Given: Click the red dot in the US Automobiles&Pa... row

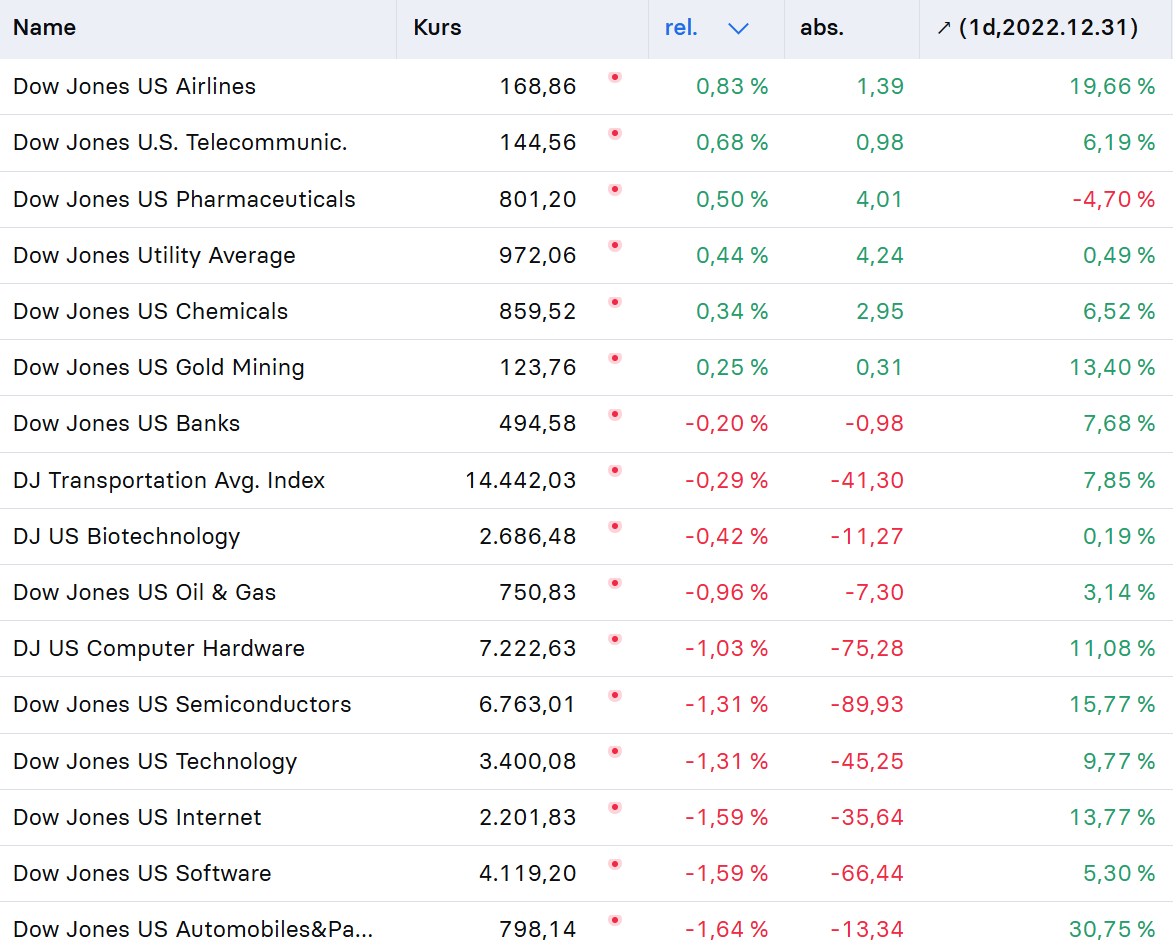Looking at the screenshot, I should tap(615, 920).
